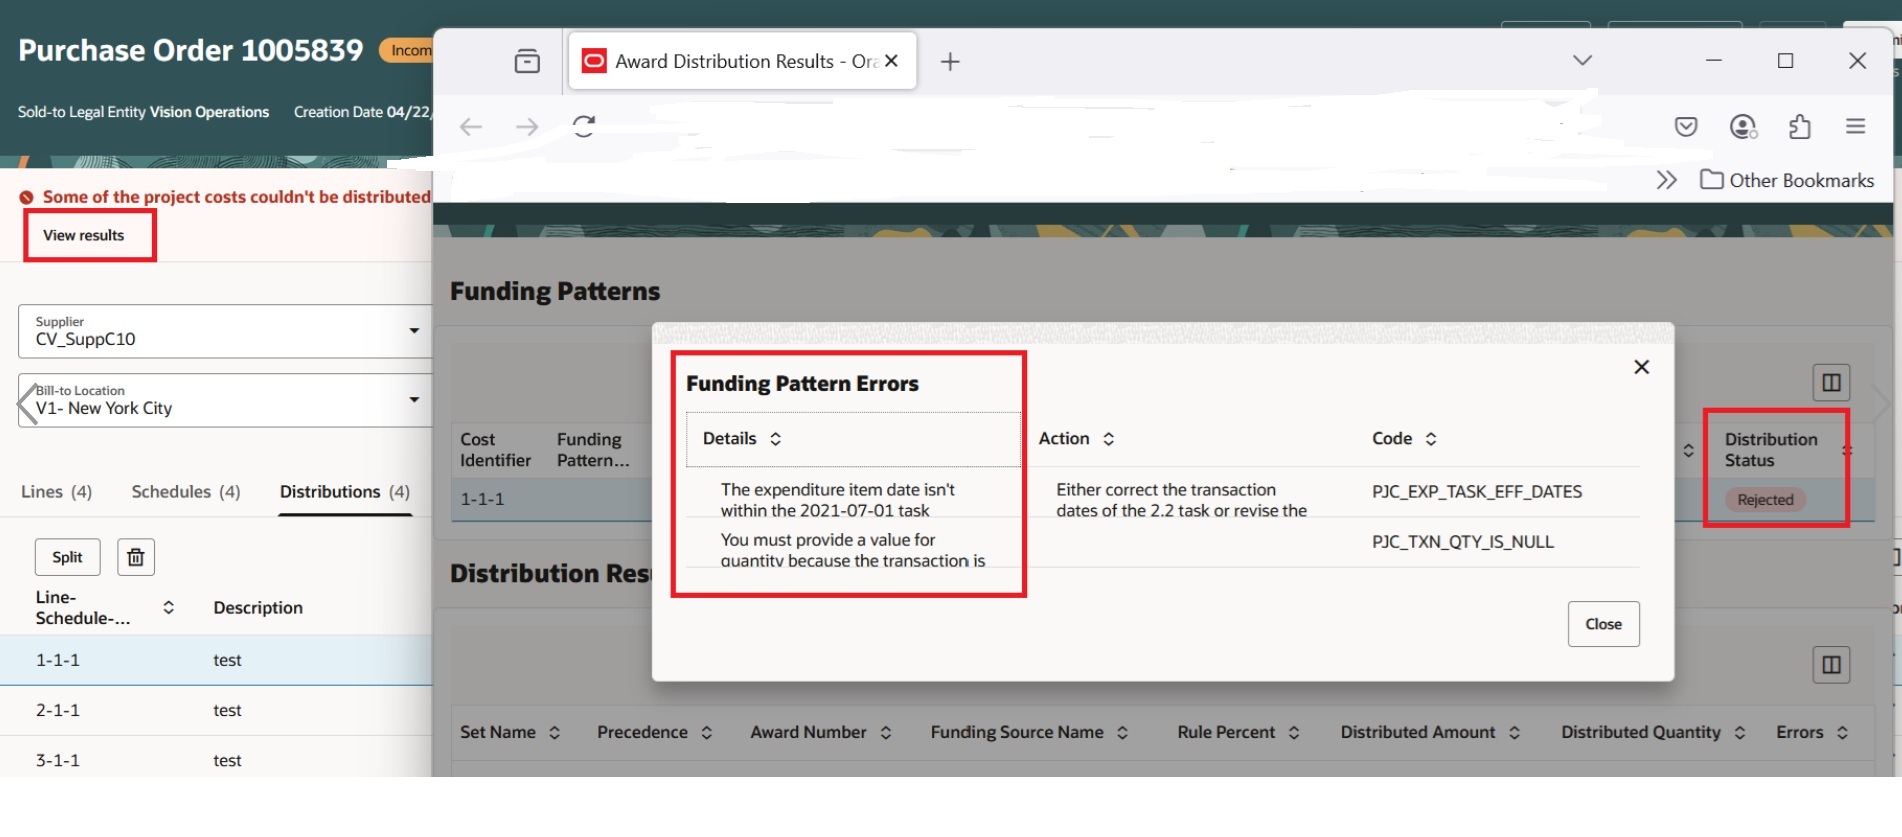The image size is (1902, 837).
Task: Sort errors by Action column
Action: click(x=1108, y=439)
